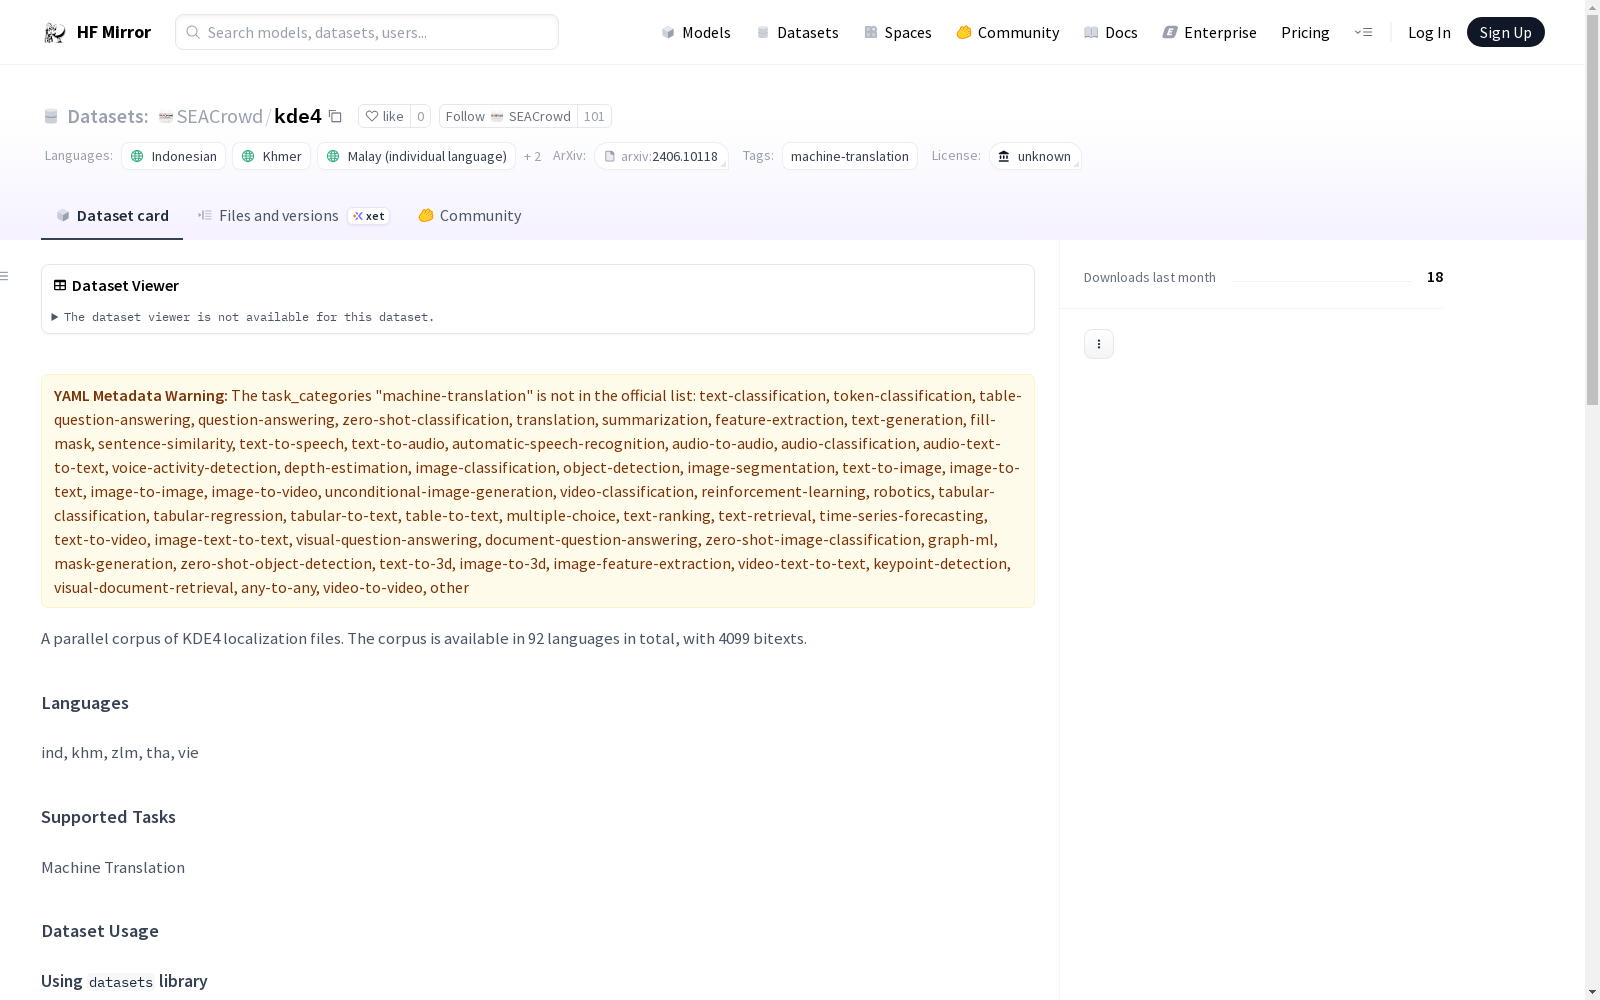Click the kde4 dataset name

point(298,116)
